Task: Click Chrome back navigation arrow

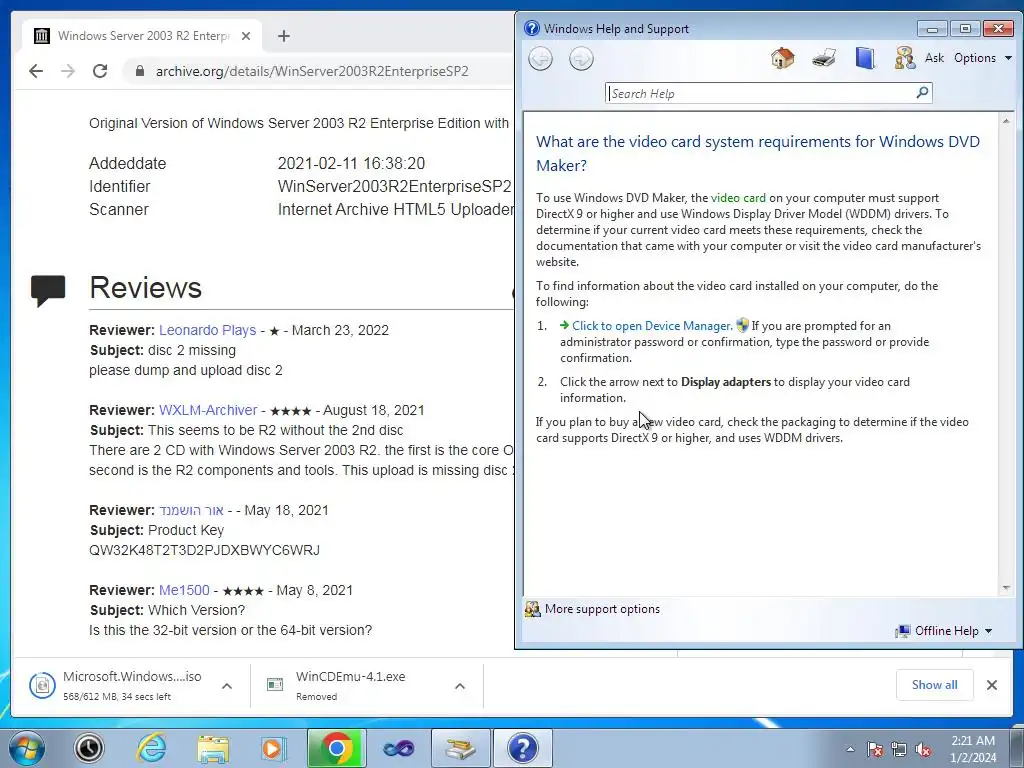Action: (x=36, y=71)
